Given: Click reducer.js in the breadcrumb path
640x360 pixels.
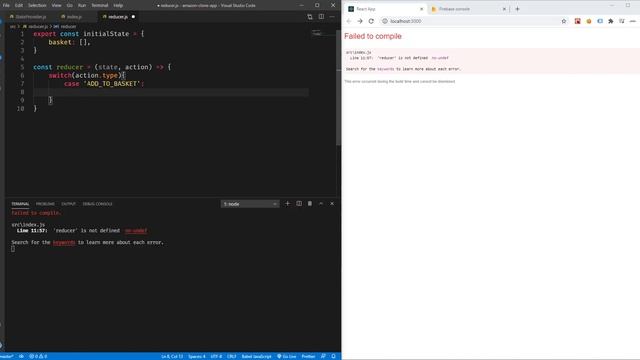Looking at the screenshot, I should (x=38, y=27).
